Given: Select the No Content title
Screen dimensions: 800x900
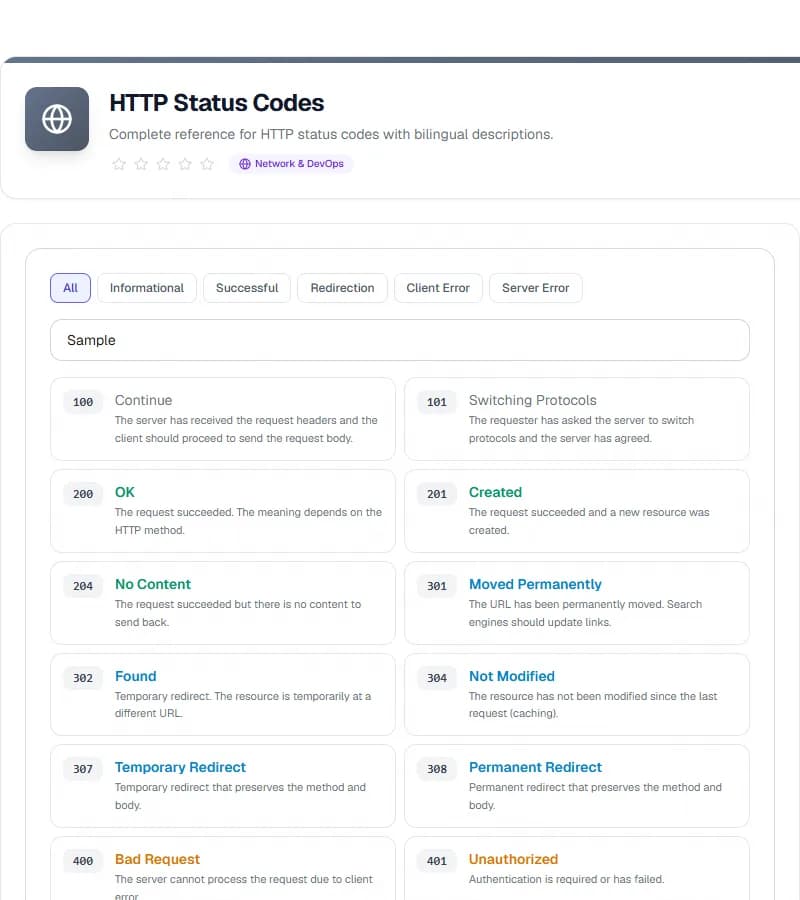Looking at the screenshot, I should [x=153, y=584].
